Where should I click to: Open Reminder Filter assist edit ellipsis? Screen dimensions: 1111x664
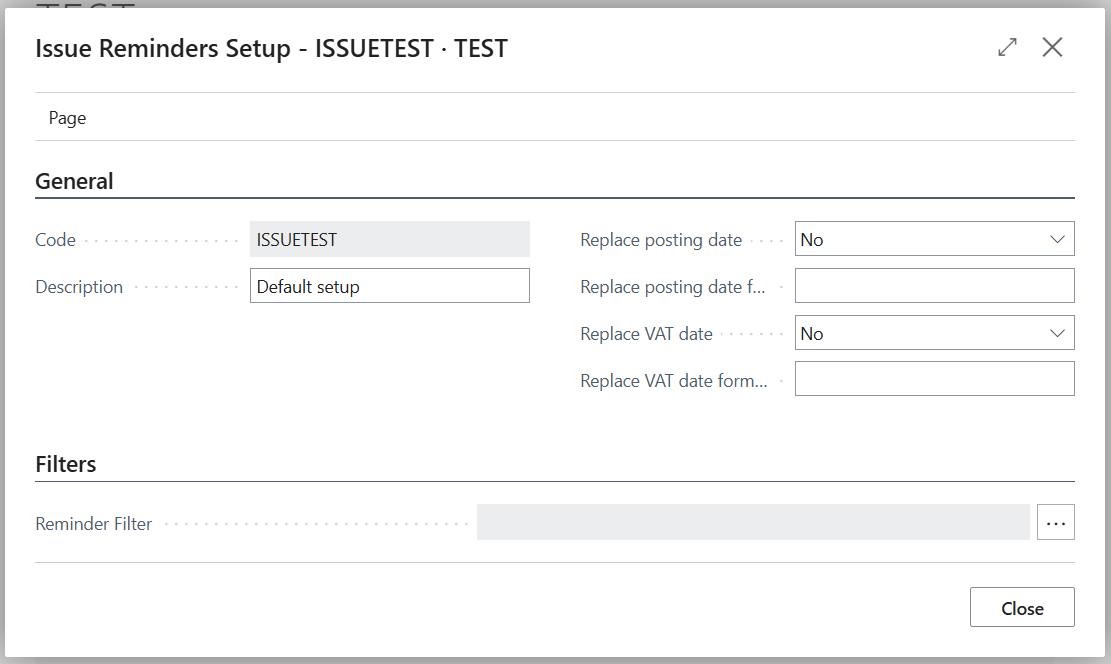click(1056, 522)
